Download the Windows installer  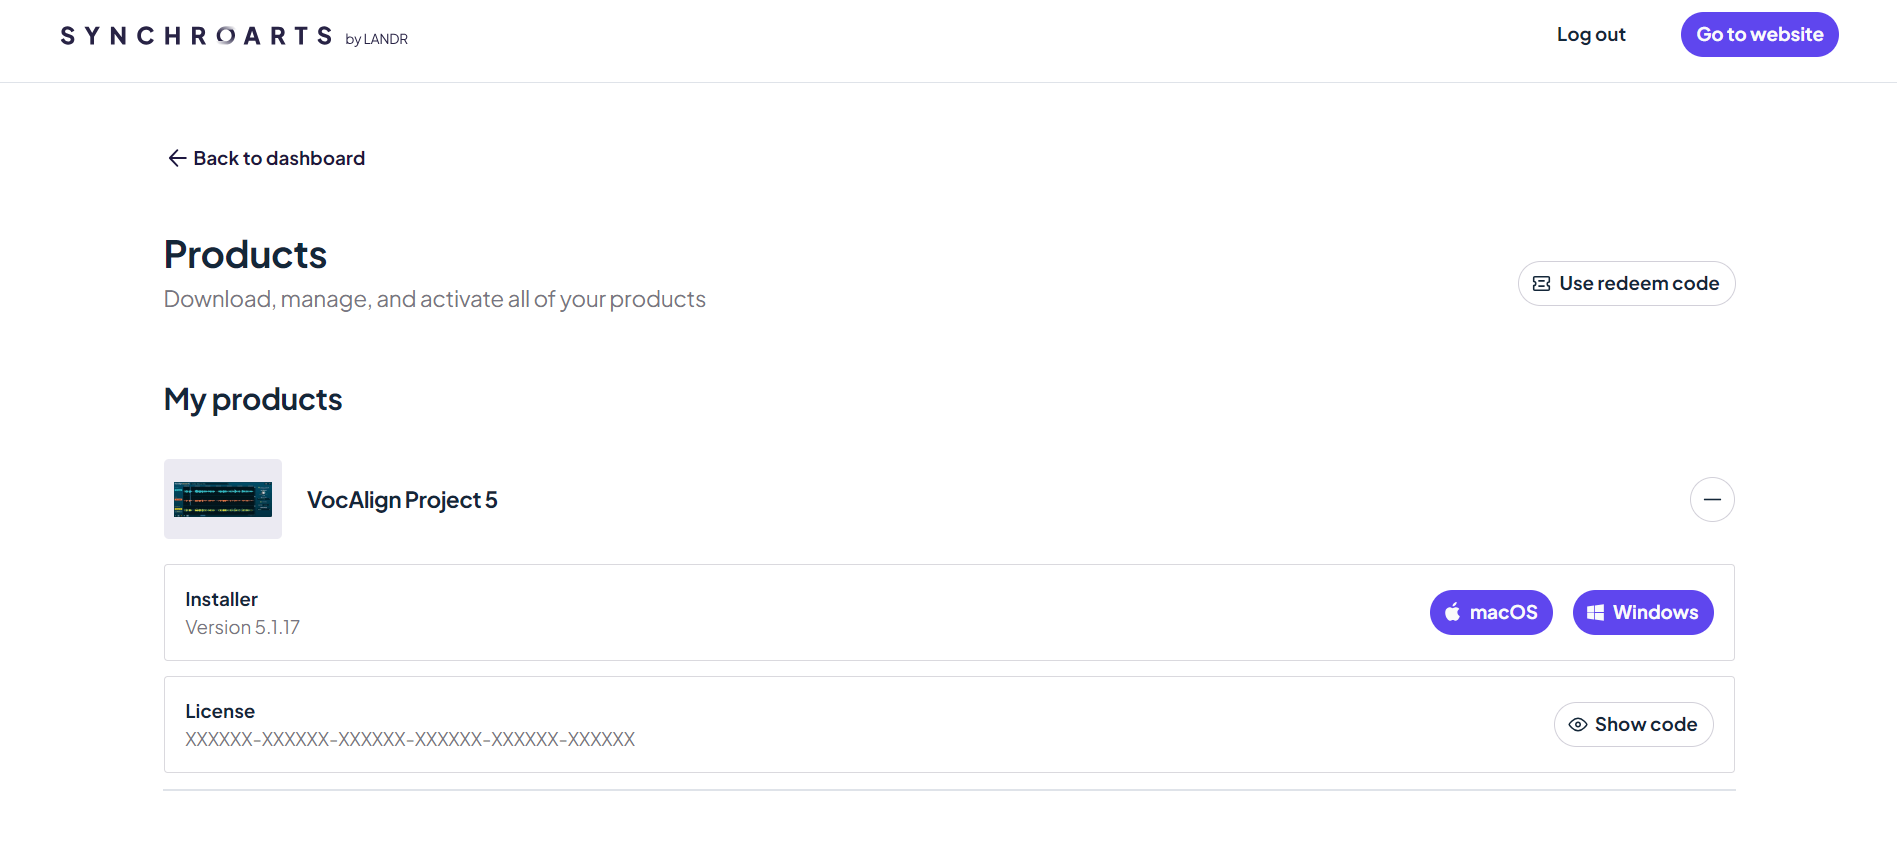(1642, 613)
